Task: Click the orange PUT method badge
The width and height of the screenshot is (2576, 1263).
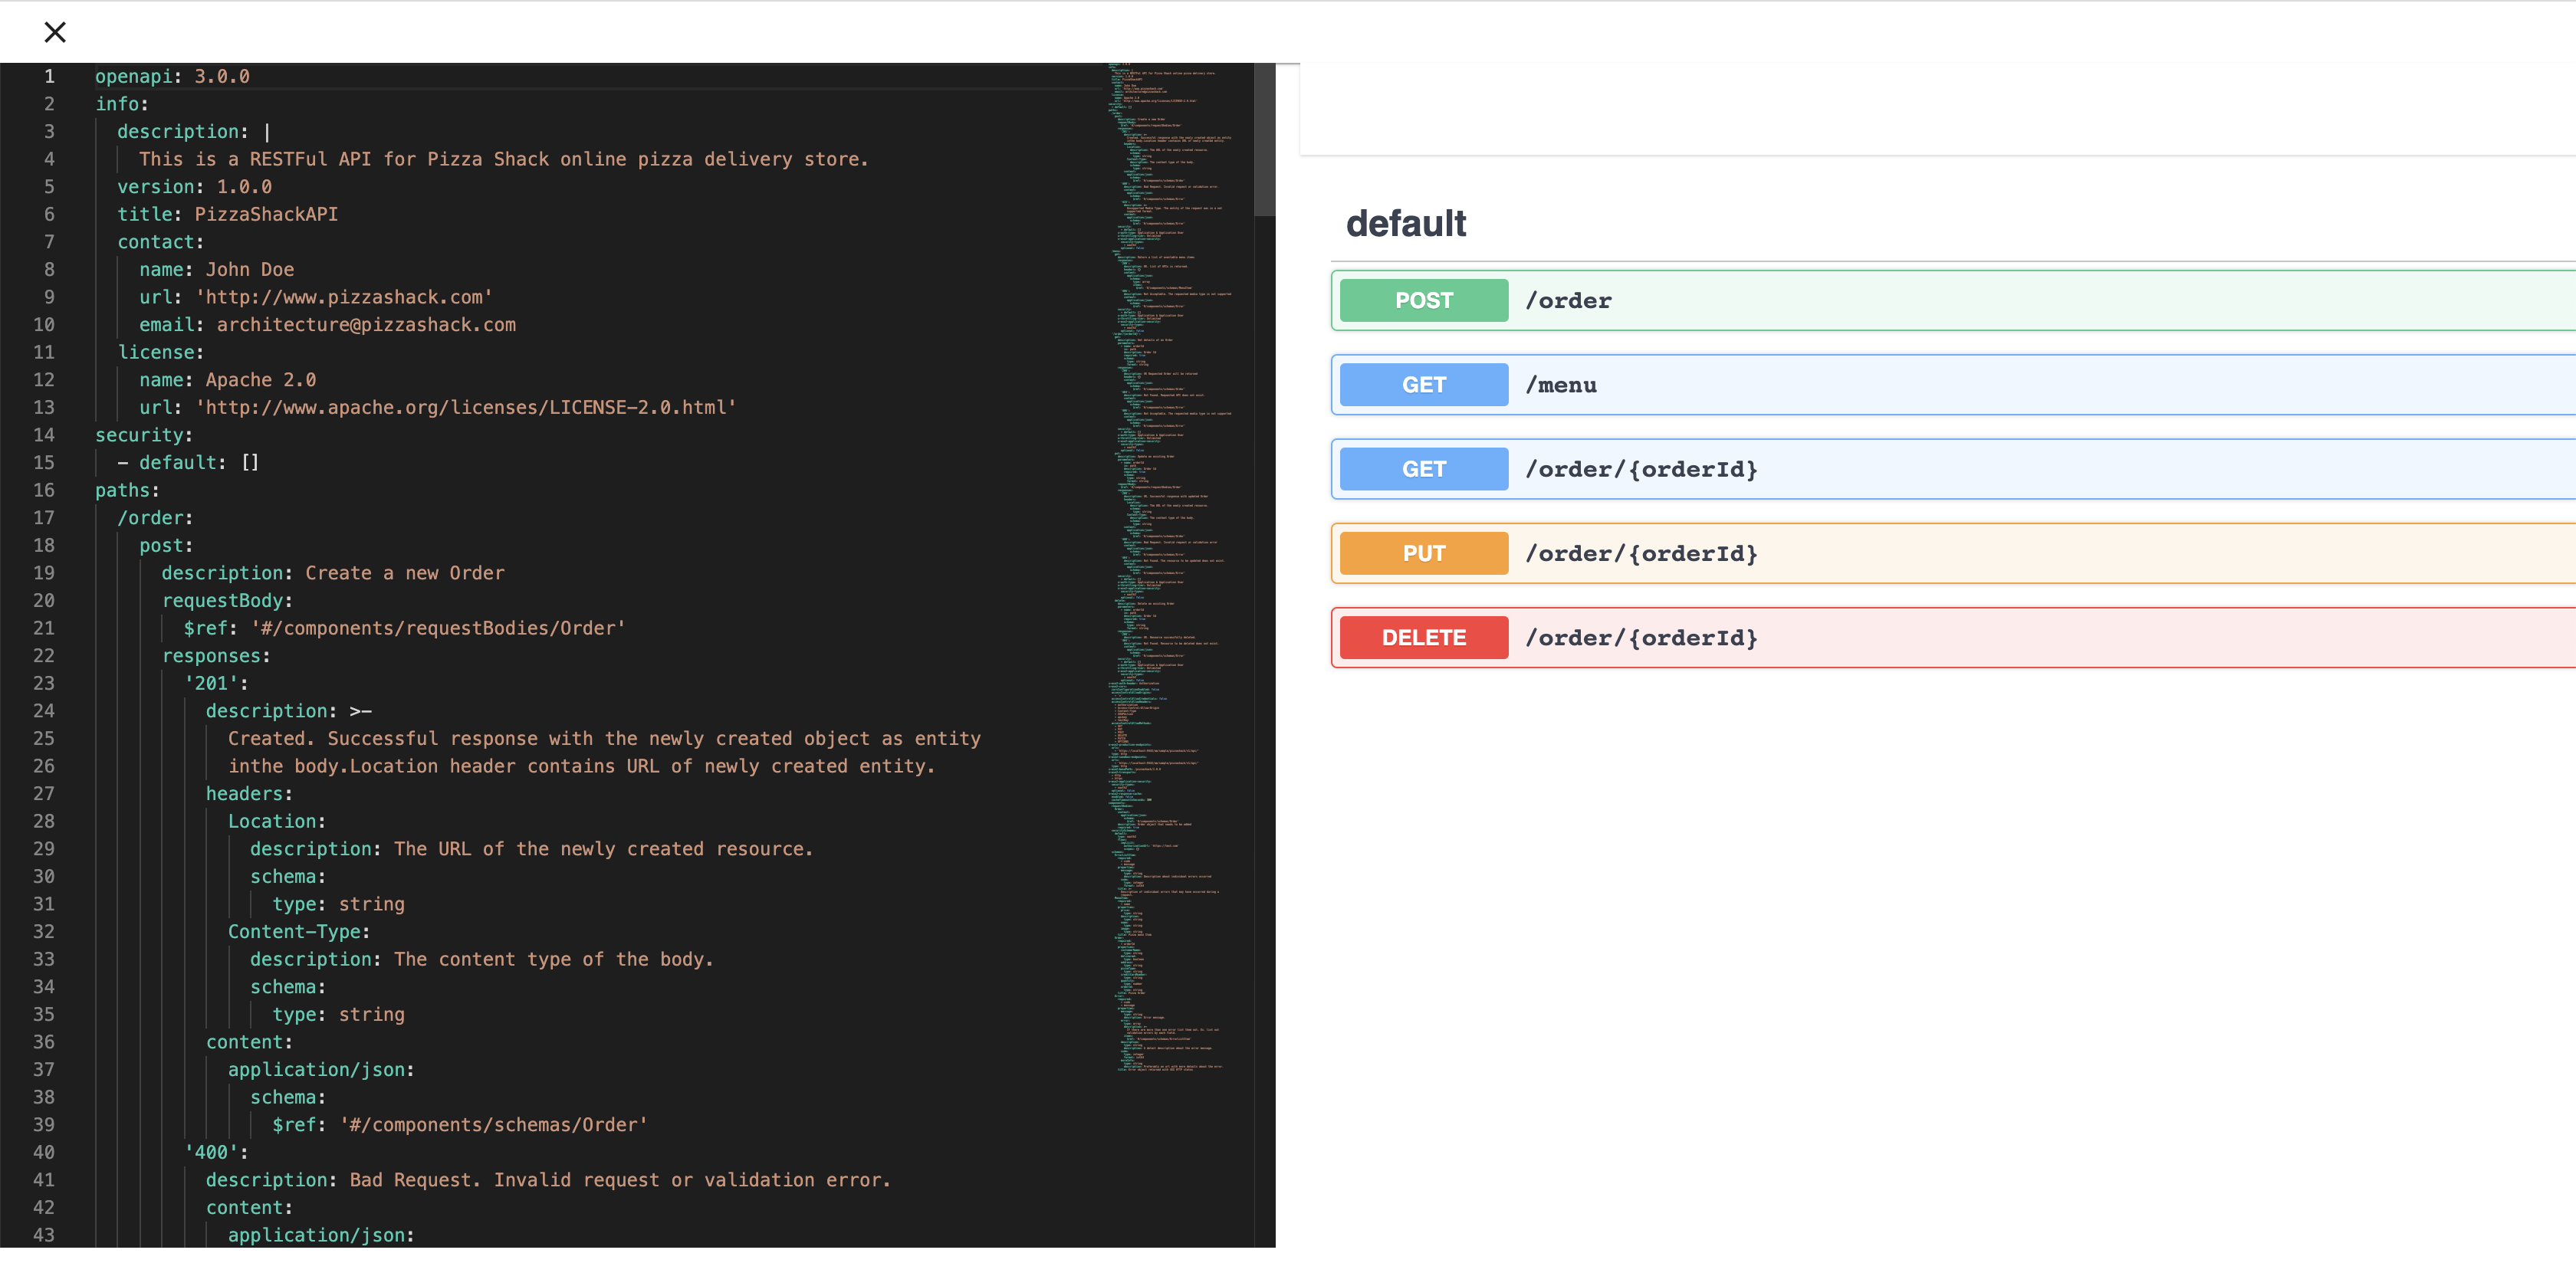Action: click(x=1422, y=552)
